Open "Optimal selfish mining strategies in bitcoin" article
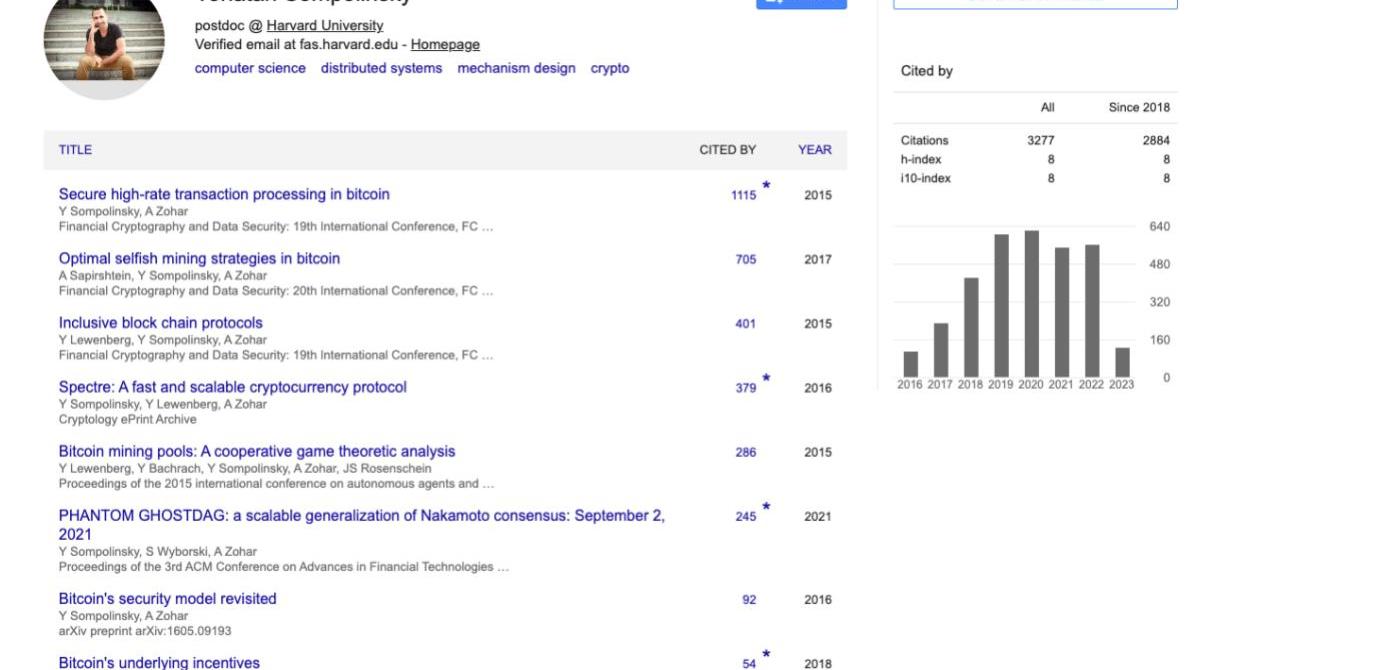This screenshot has width=1376, height=670. pyautogui.click(x=199, y=259)
